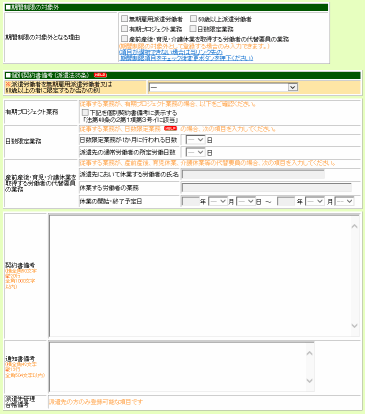365x414 pixels.
Task: Click the down arrow on 契約書備考 scrollbar
Action: click(x=354, y=326)
